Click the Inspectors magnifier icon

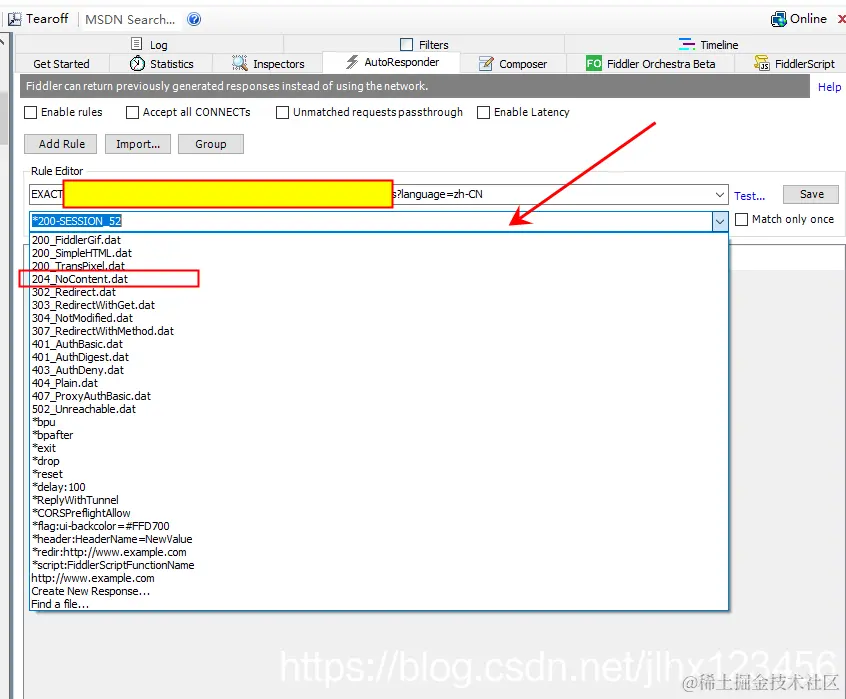(240, 63)
